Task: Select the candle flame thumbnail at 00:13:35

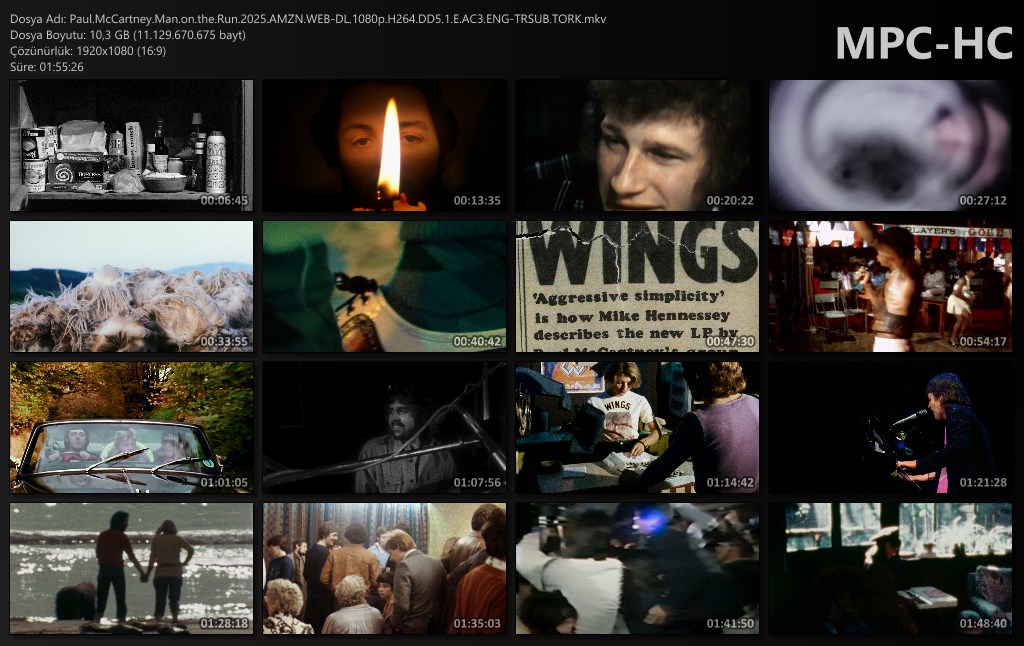Action: tap(384, 145)
